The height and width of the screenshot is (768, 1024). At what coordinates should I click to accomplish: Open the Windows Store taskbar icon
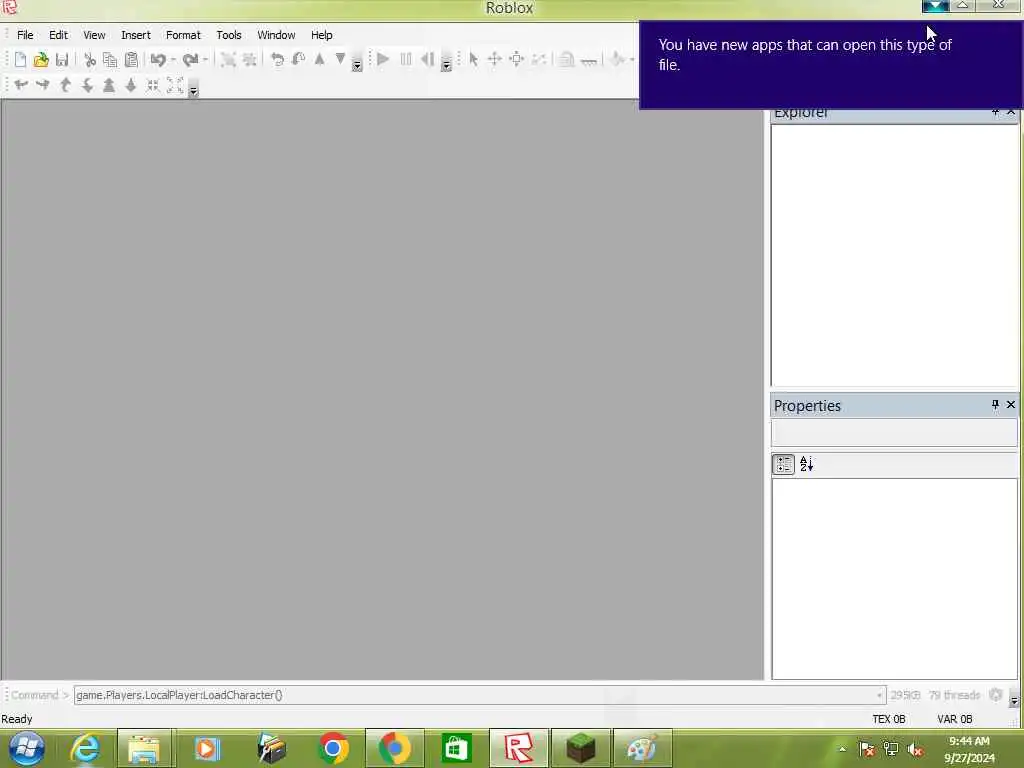point(456,748)
